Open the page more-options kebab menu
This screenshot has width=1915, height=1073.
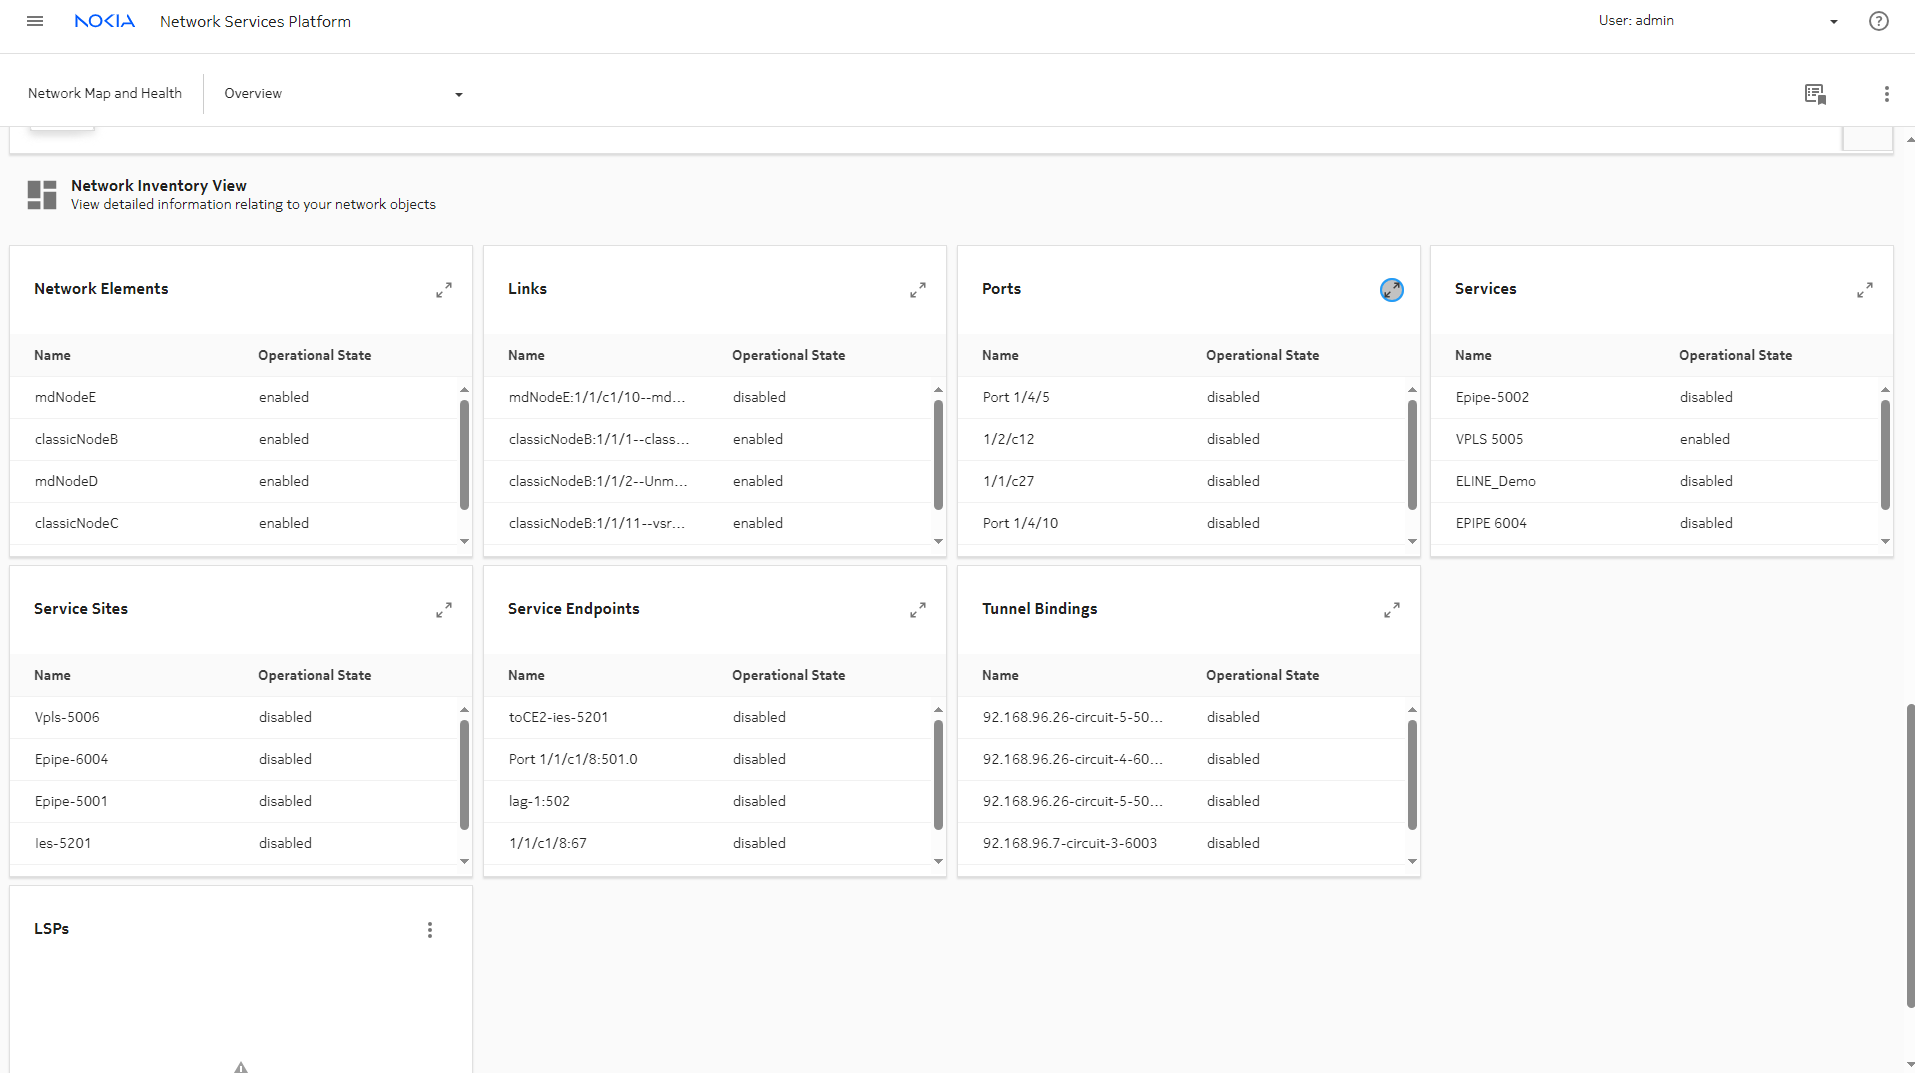coord(1886,94)
